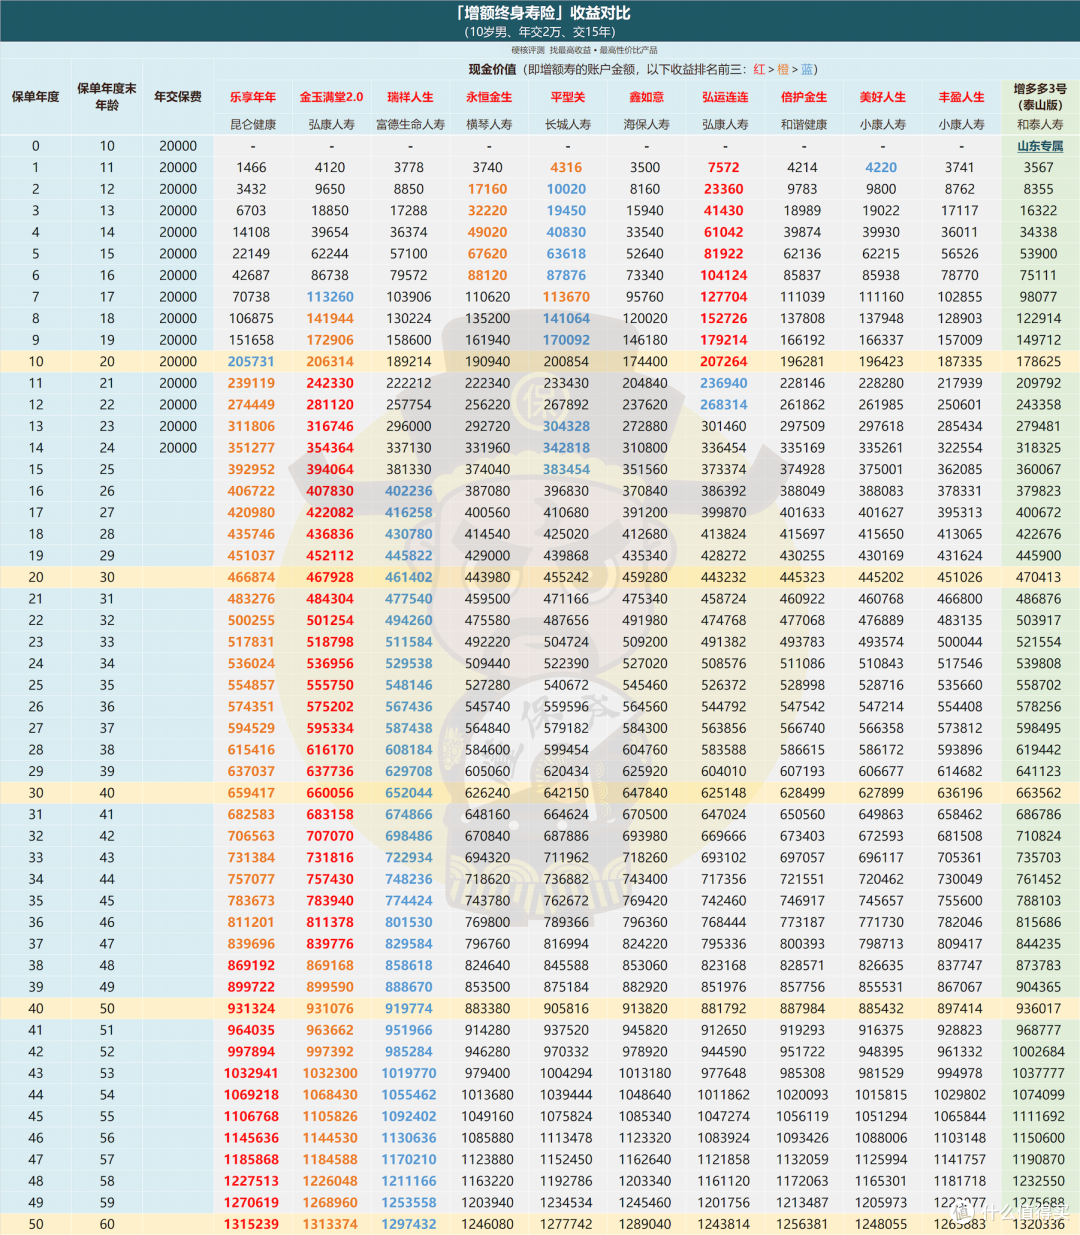The height and width of the screenshot is (1235, 1080).
Task: Click the 647840 cell in 鑫如意 column
Action: pyautogui.click(x=645, y=793)
